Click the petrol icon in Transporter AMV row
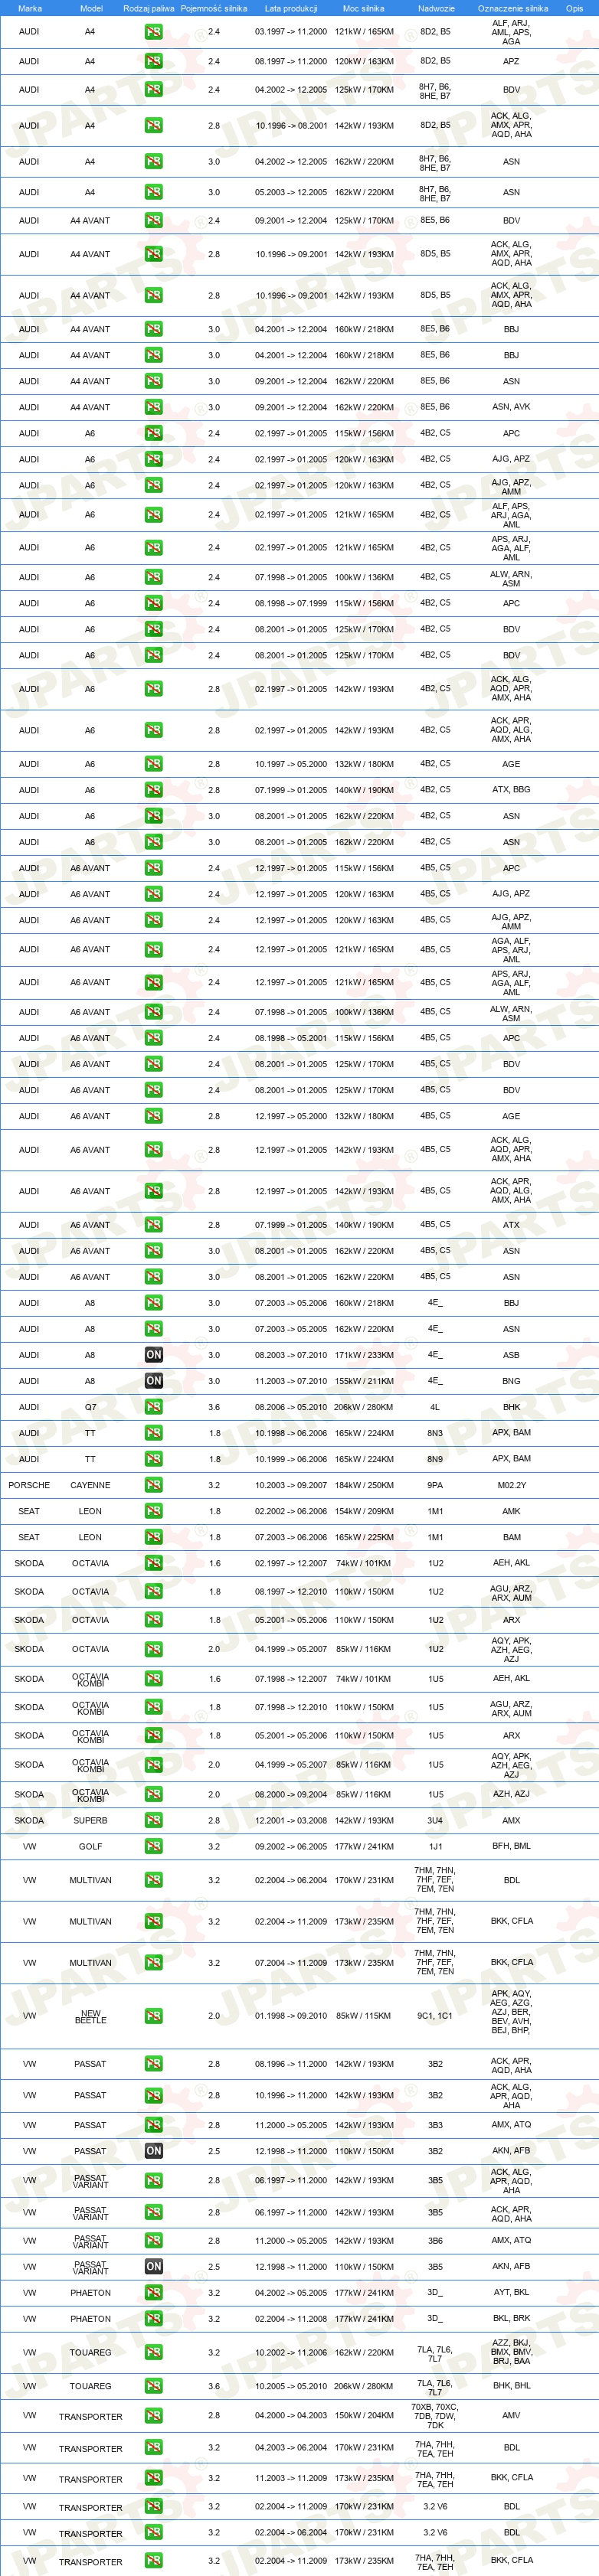This screenshot has height=2576, width=599. [x=153, y=2416]
